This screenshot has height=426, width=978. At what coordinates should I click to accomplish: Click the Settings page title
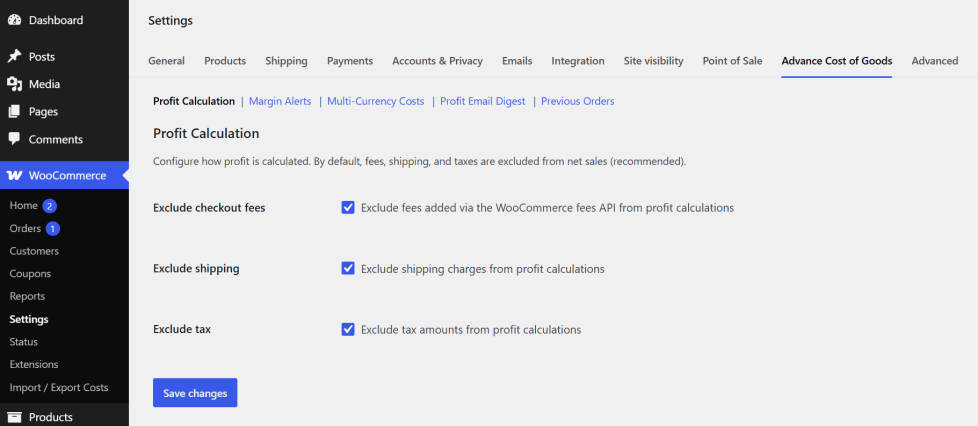click(x=170, y=21)
